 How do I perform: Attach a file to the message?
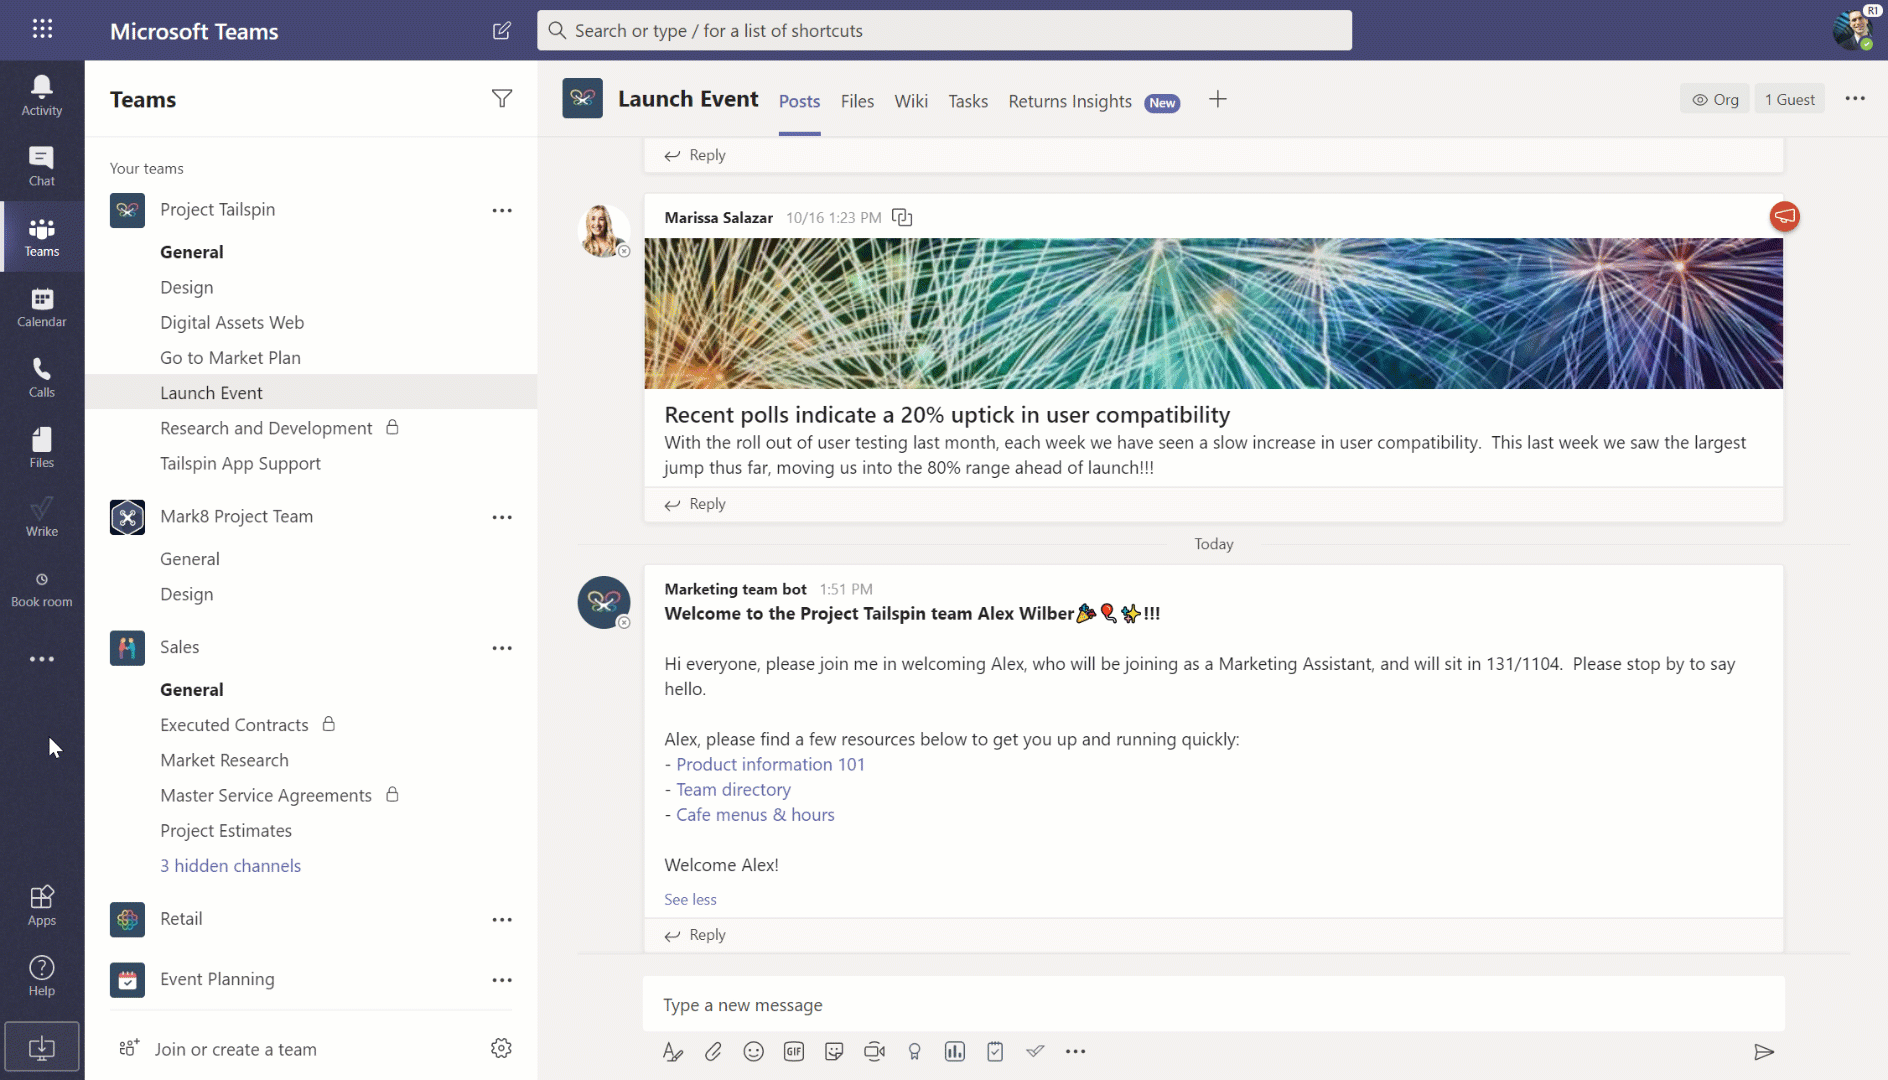pos(713,1051)
